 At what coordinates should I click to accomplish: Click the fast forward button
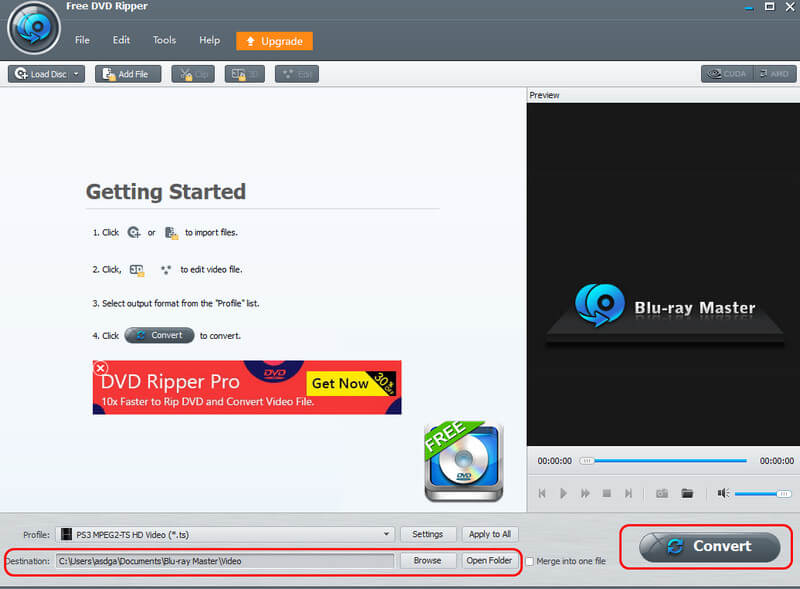click(x=585, y=493)
